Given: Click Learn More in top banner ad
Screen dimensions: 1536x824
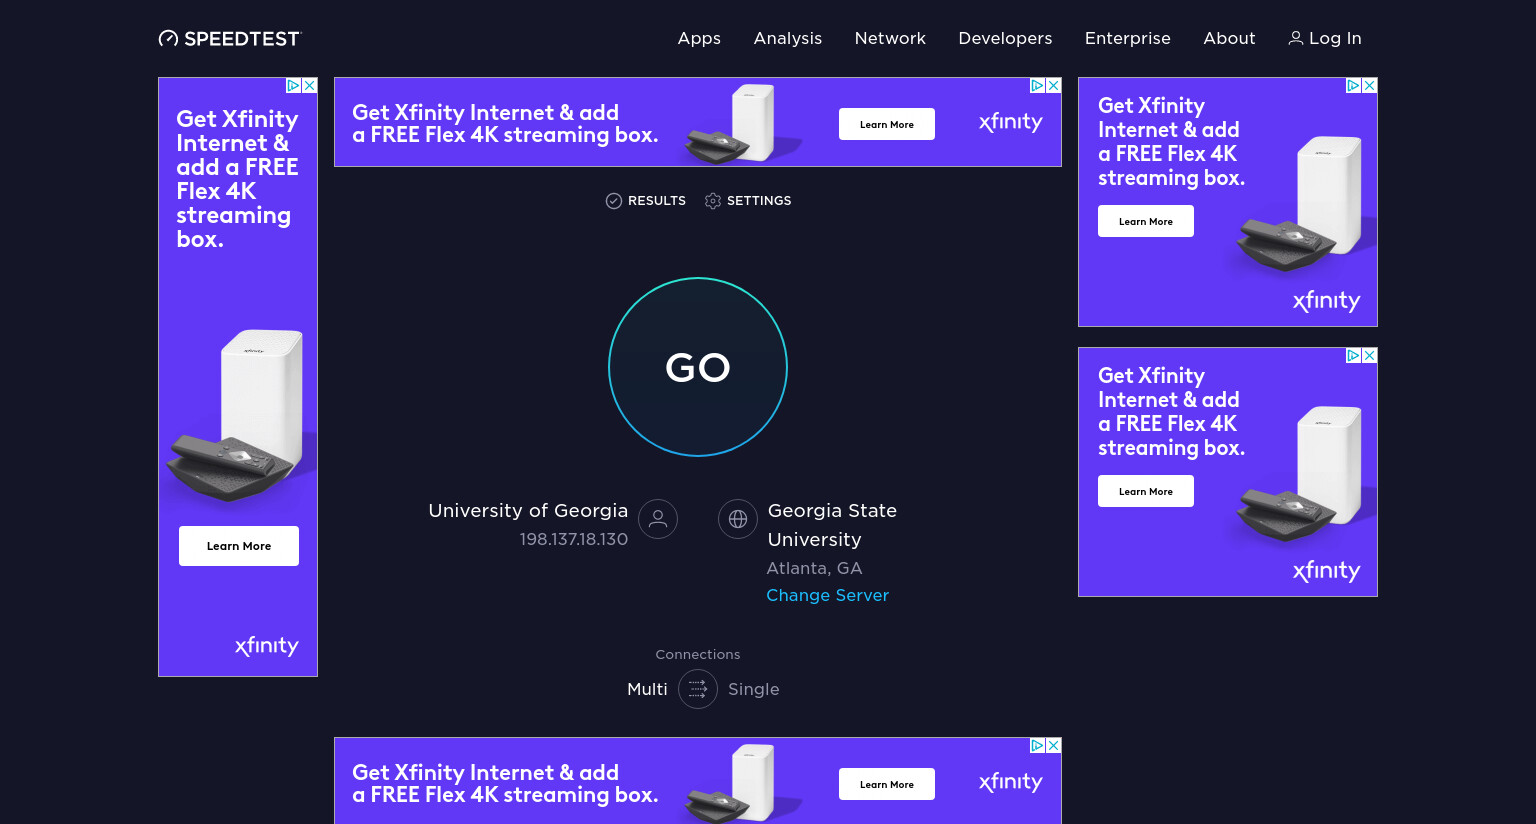Looking at the screenshot, I should (x=887, y=124).
